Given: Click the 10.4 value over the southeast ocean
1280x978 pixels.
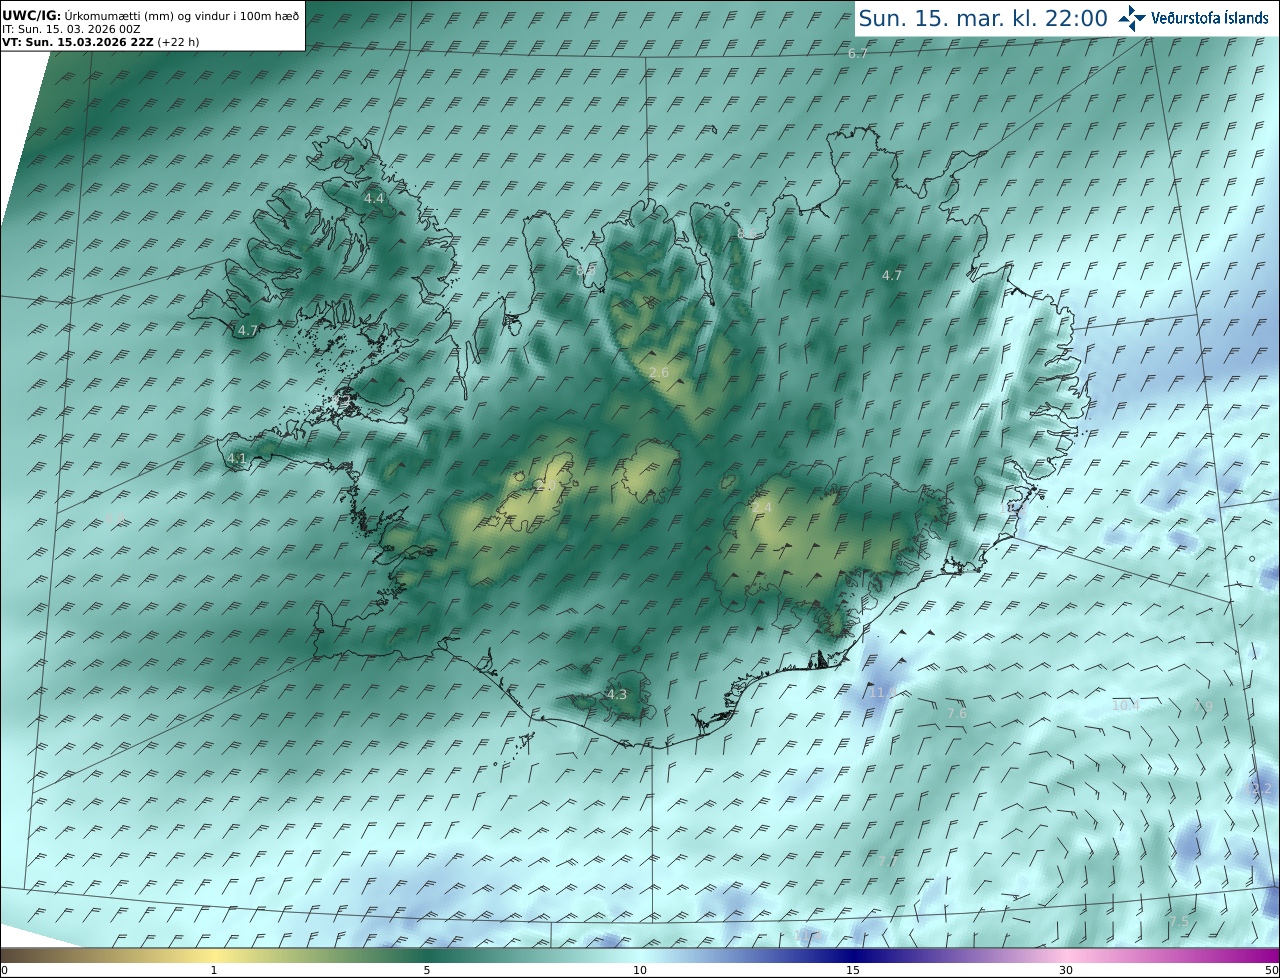Looking at the screenshot, I should 1126,705.
